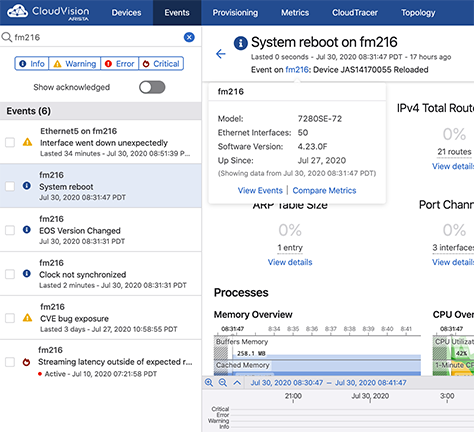
Task: Zoom out on the timeline
Action: pyautogui.click(x=223, y=383)
